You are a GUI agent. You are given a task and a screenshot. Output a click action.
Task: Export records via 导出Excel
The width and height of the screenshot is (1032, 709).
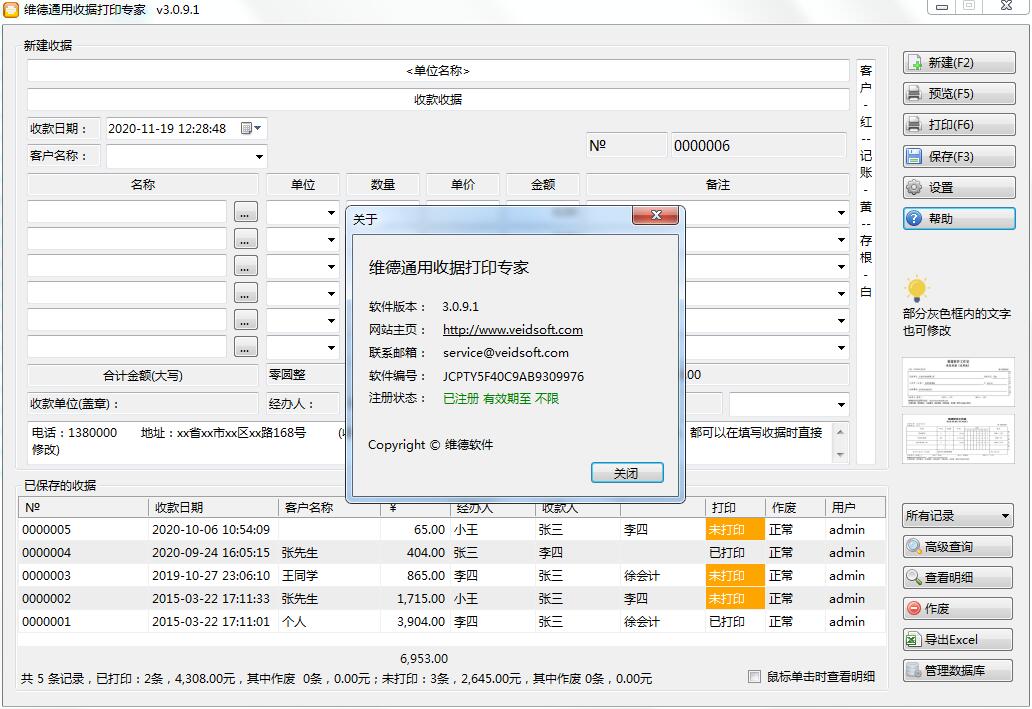pos(958,639)
